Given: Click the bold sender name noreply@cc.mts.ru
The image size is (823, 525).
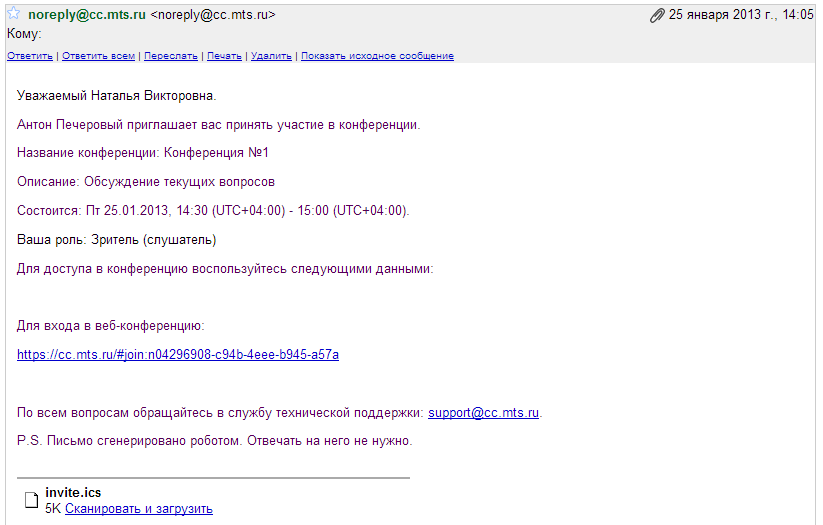Looking at the screenshot, I should [x=87, y=15].
